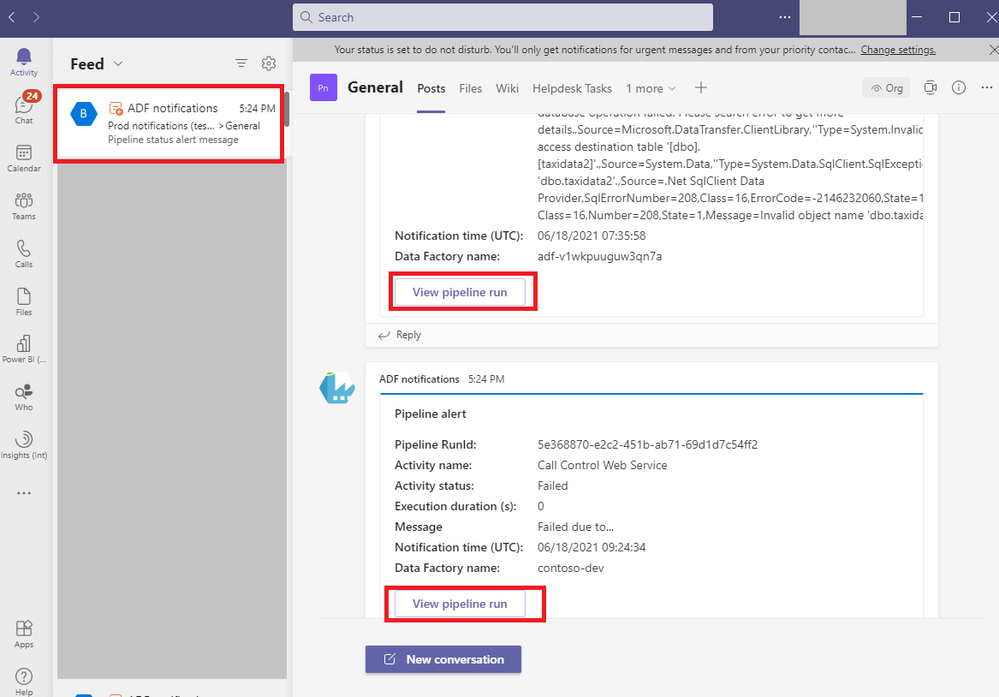Open the Power BI app
This screenshot has height=697, width=999.
click(24, 349)
